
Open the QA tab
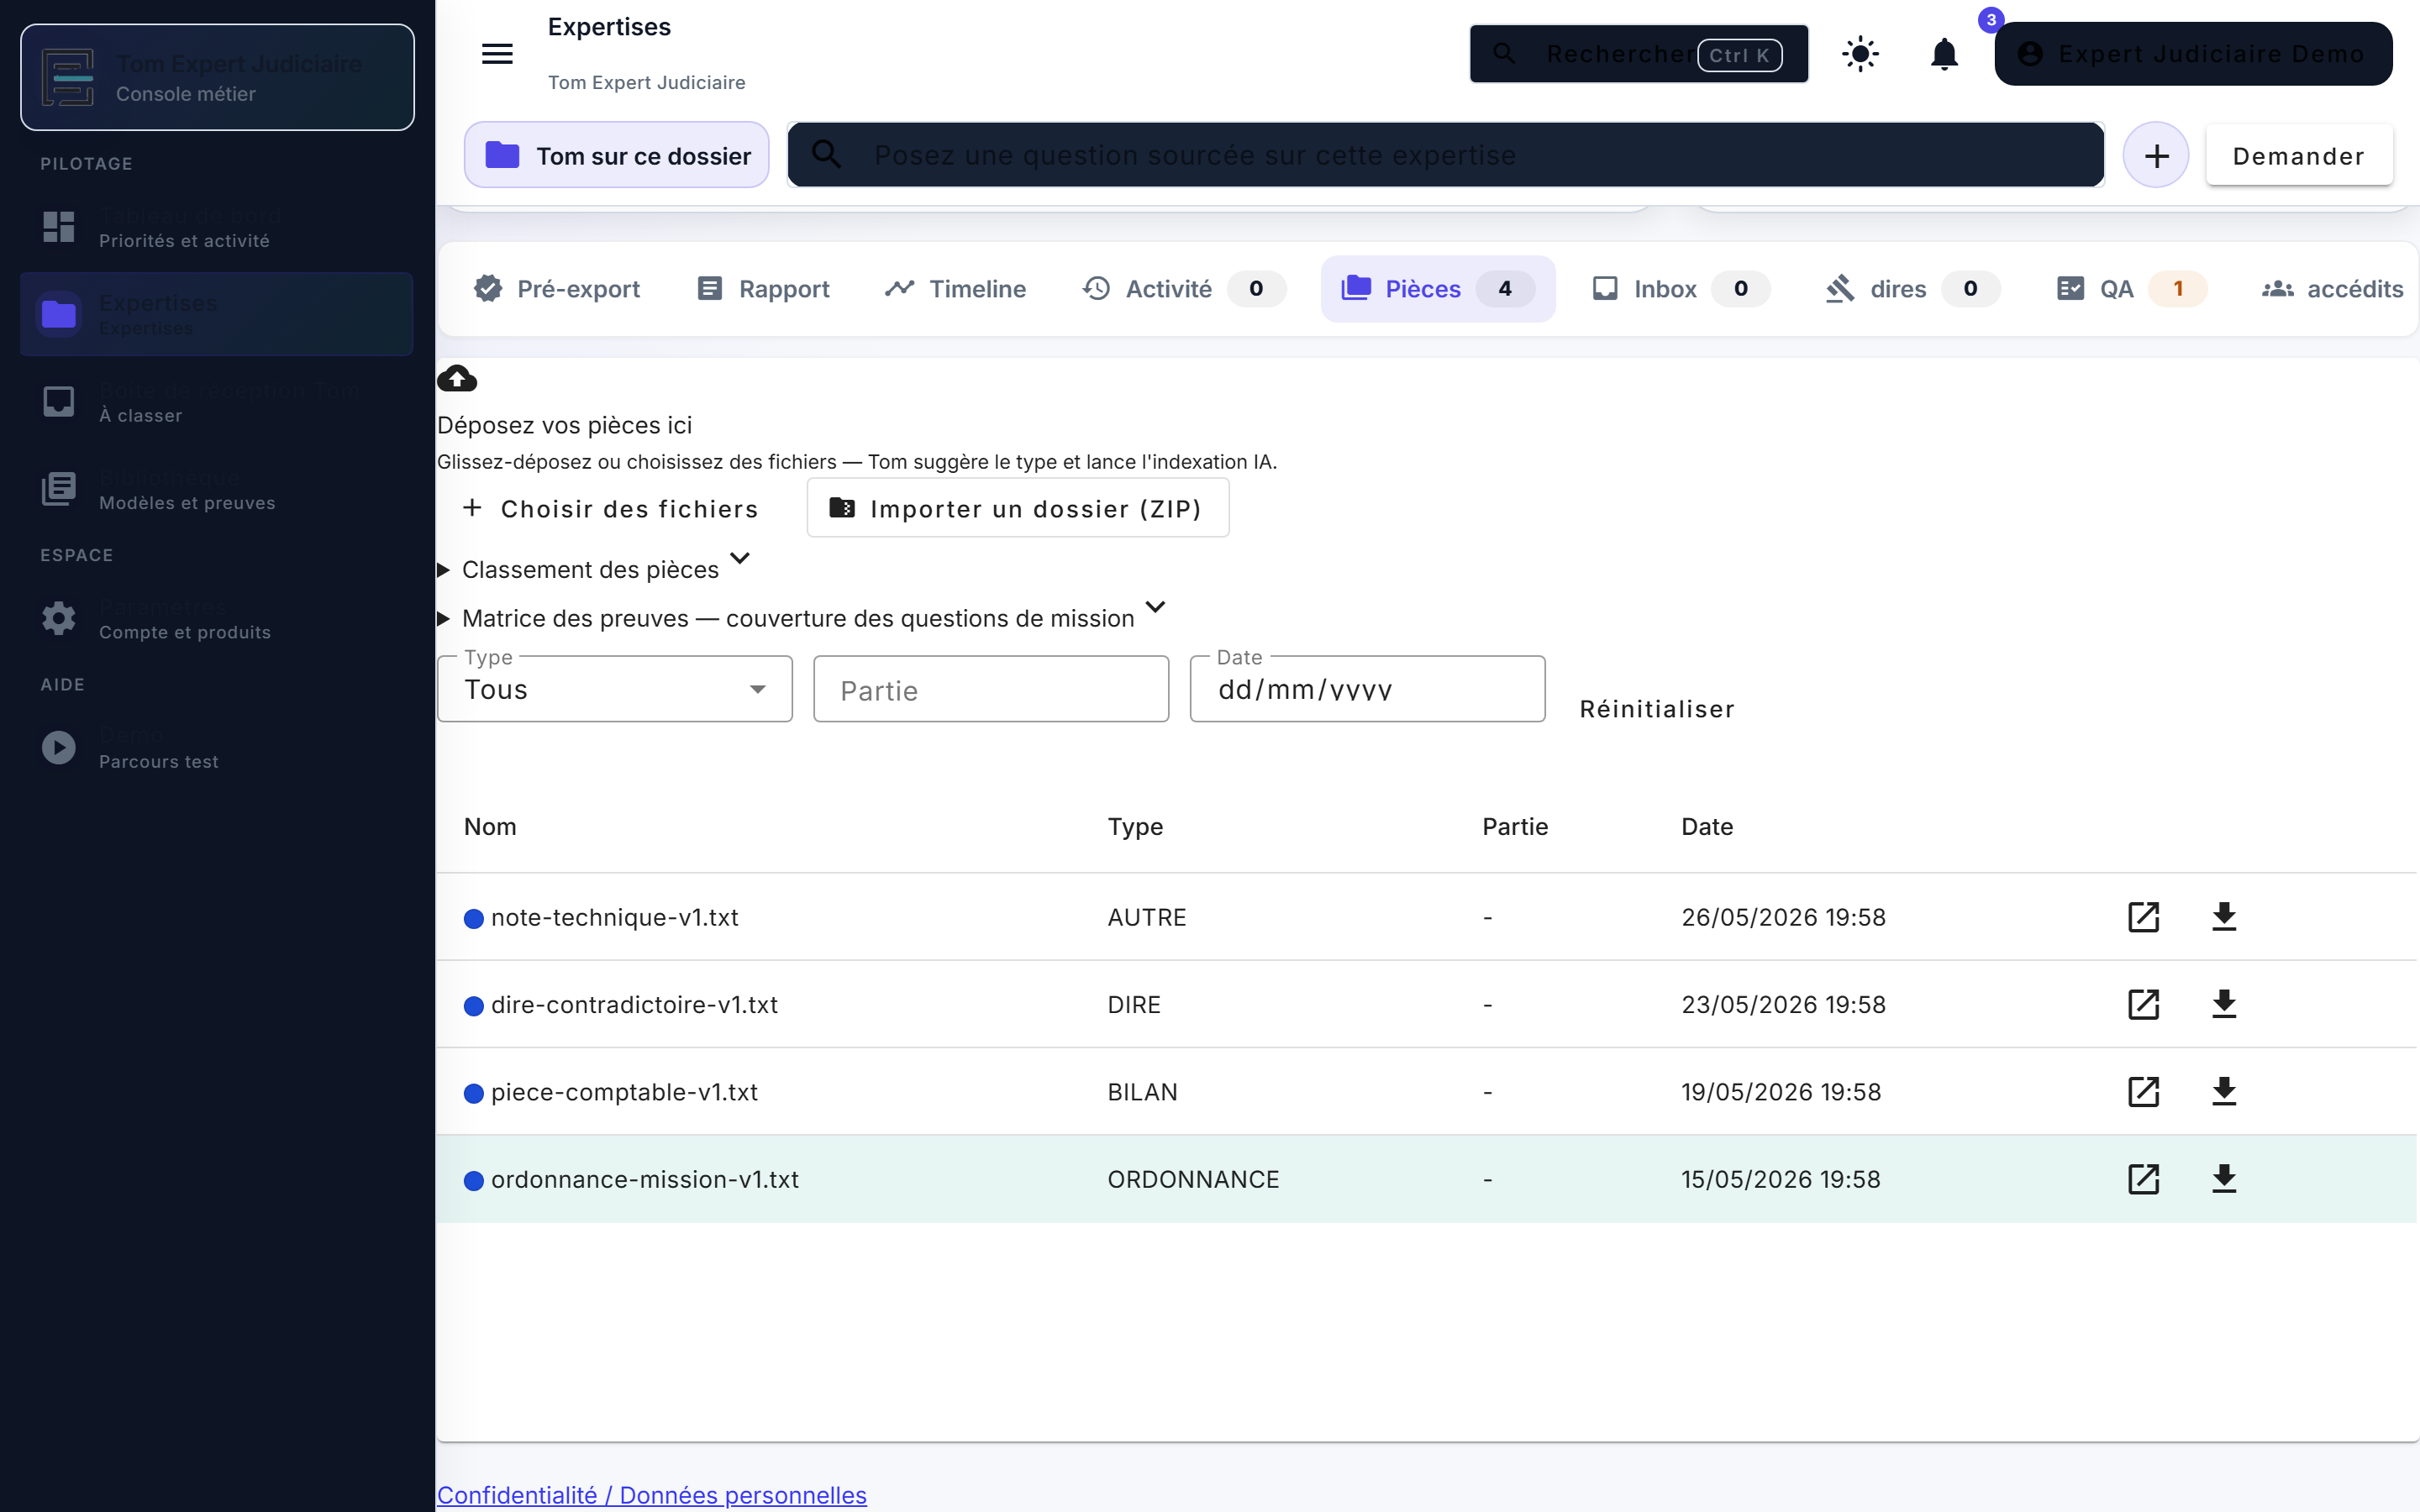point(2130,289)
